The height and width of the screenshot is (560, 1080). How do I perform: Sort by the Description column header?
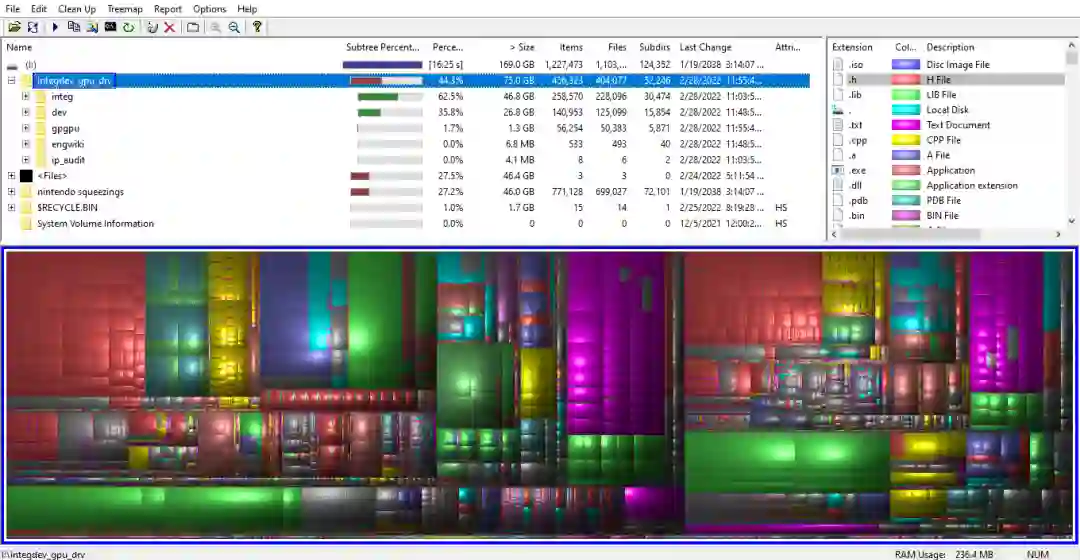pyautogui.click(x=950, y=48)
